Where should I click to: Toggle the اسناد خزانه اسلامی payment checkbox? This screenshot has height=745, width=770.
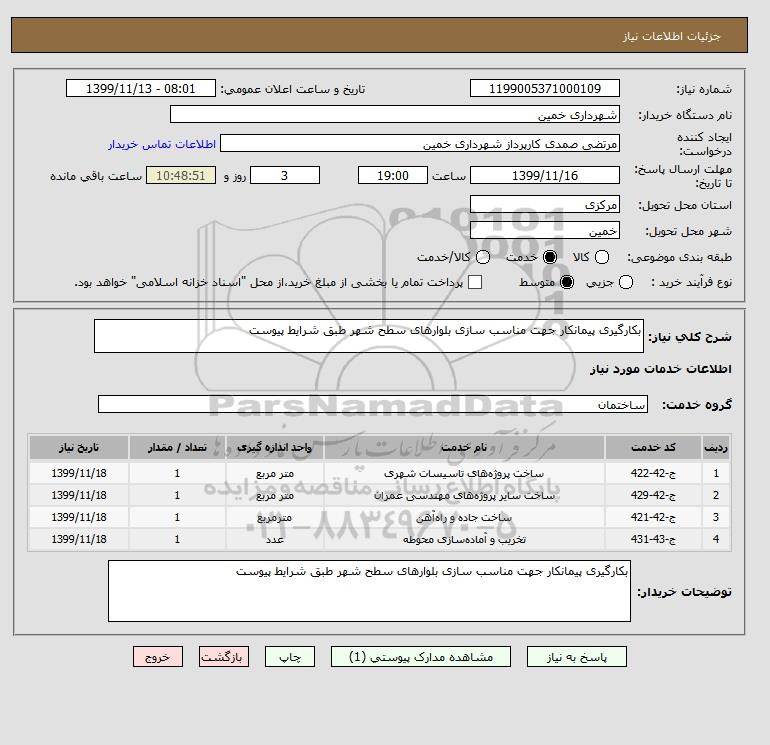(475, 282)
